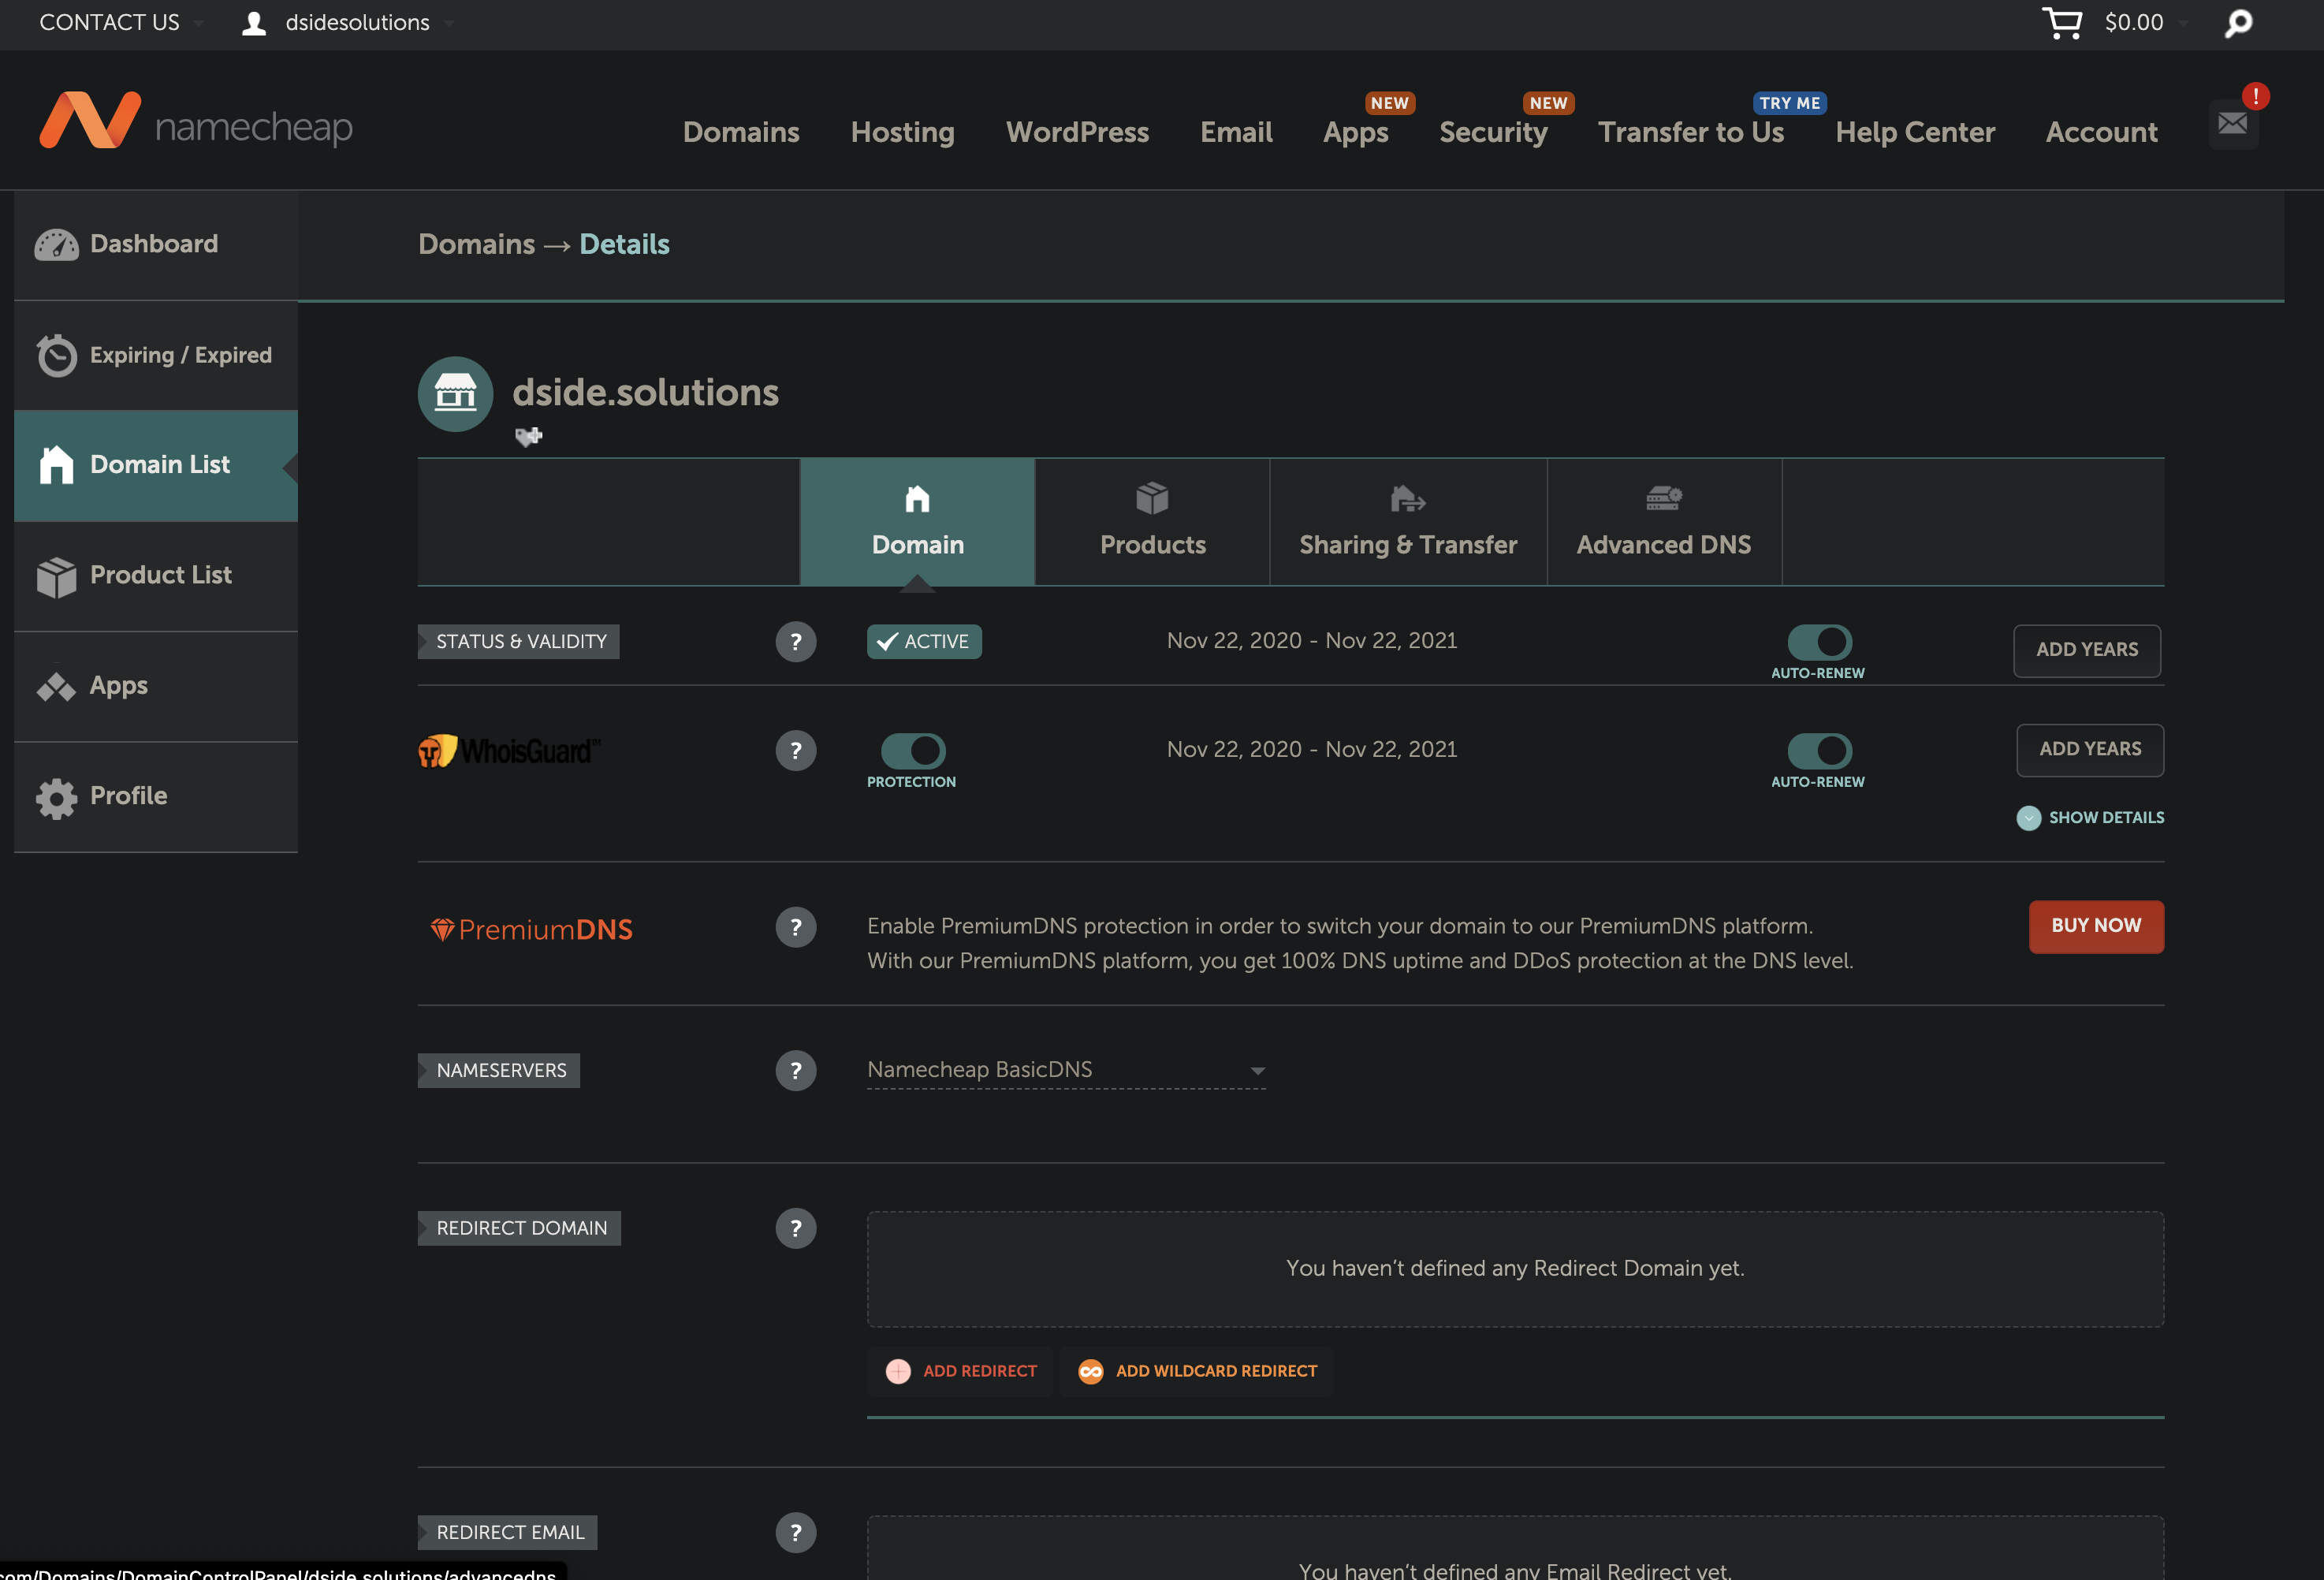Open the Apps top menu
The height and width of the screenshot is (1580, 2324).
click(1355, 132)
